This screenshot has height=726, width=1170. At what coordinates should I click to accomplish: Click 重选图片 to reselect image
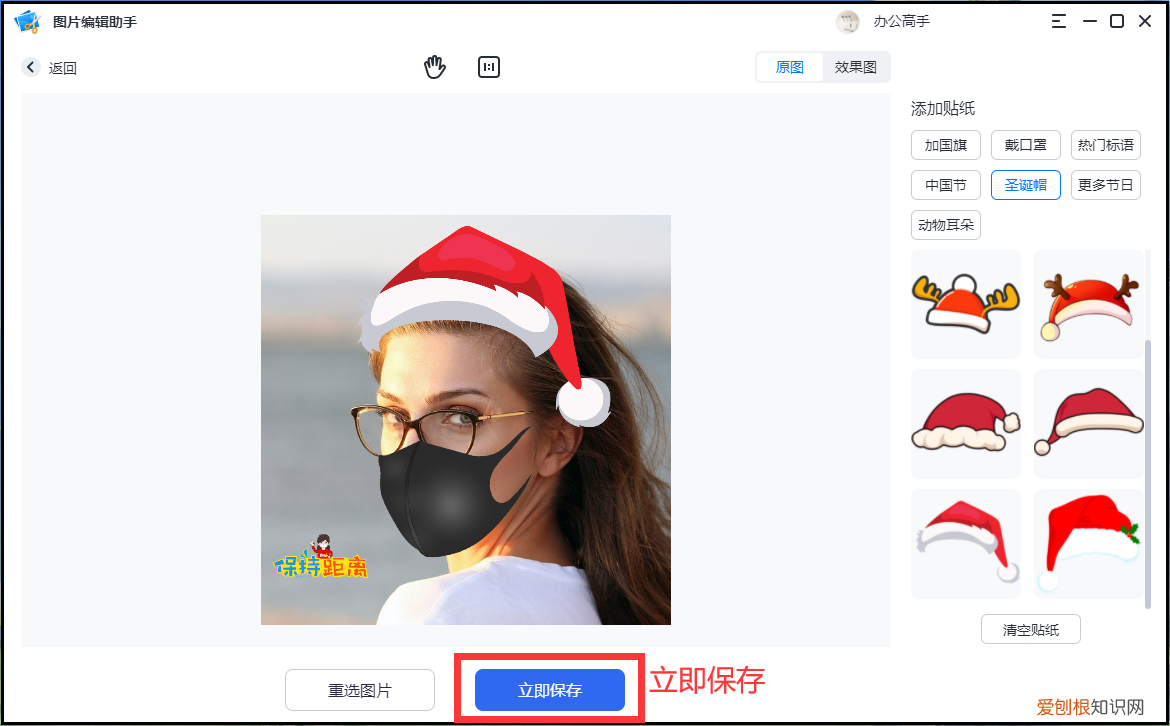[x=359, y=689]
